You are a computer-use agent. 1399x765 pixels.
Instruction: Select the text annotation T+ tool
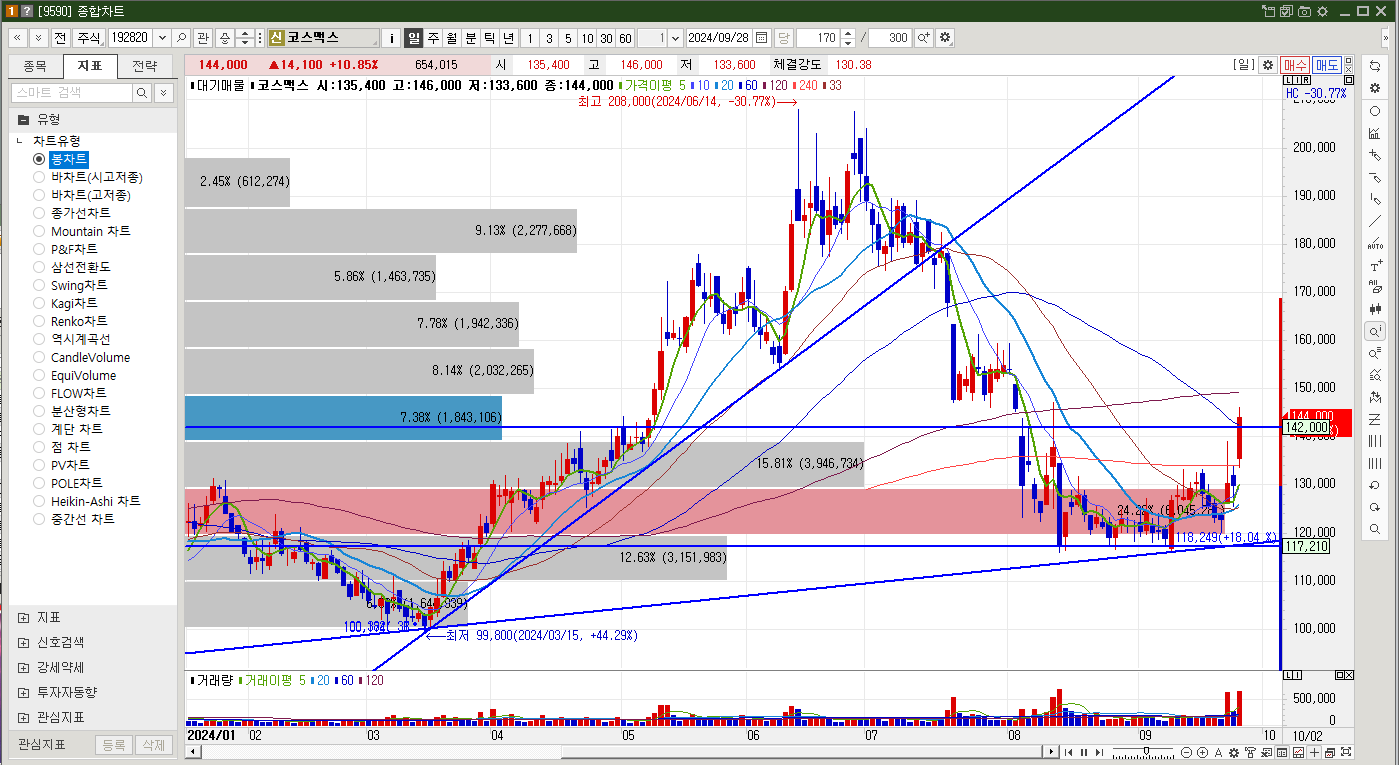[1375, 265]
